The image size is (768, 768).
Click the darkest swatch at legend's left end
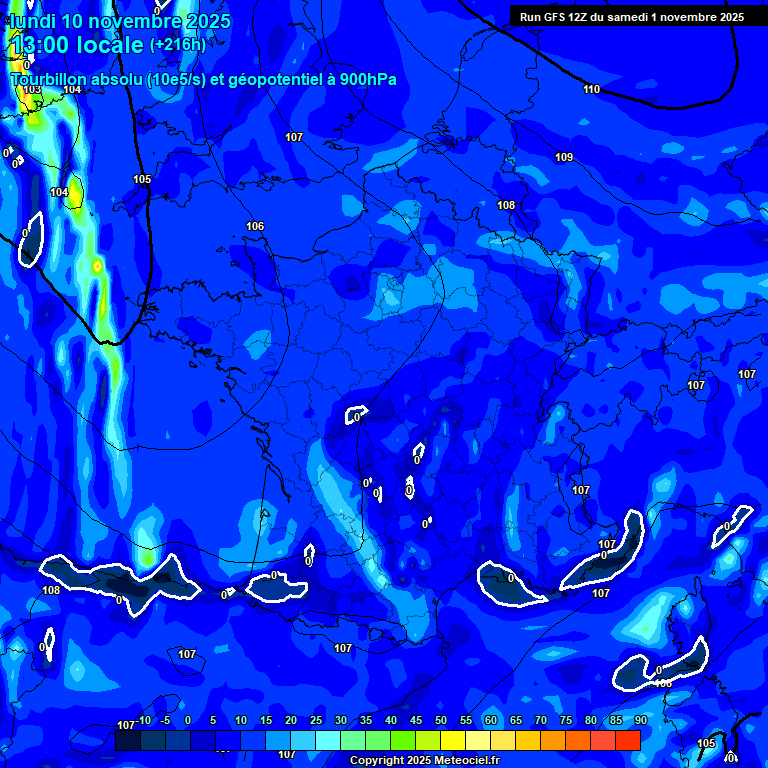[x=127, y=740]
